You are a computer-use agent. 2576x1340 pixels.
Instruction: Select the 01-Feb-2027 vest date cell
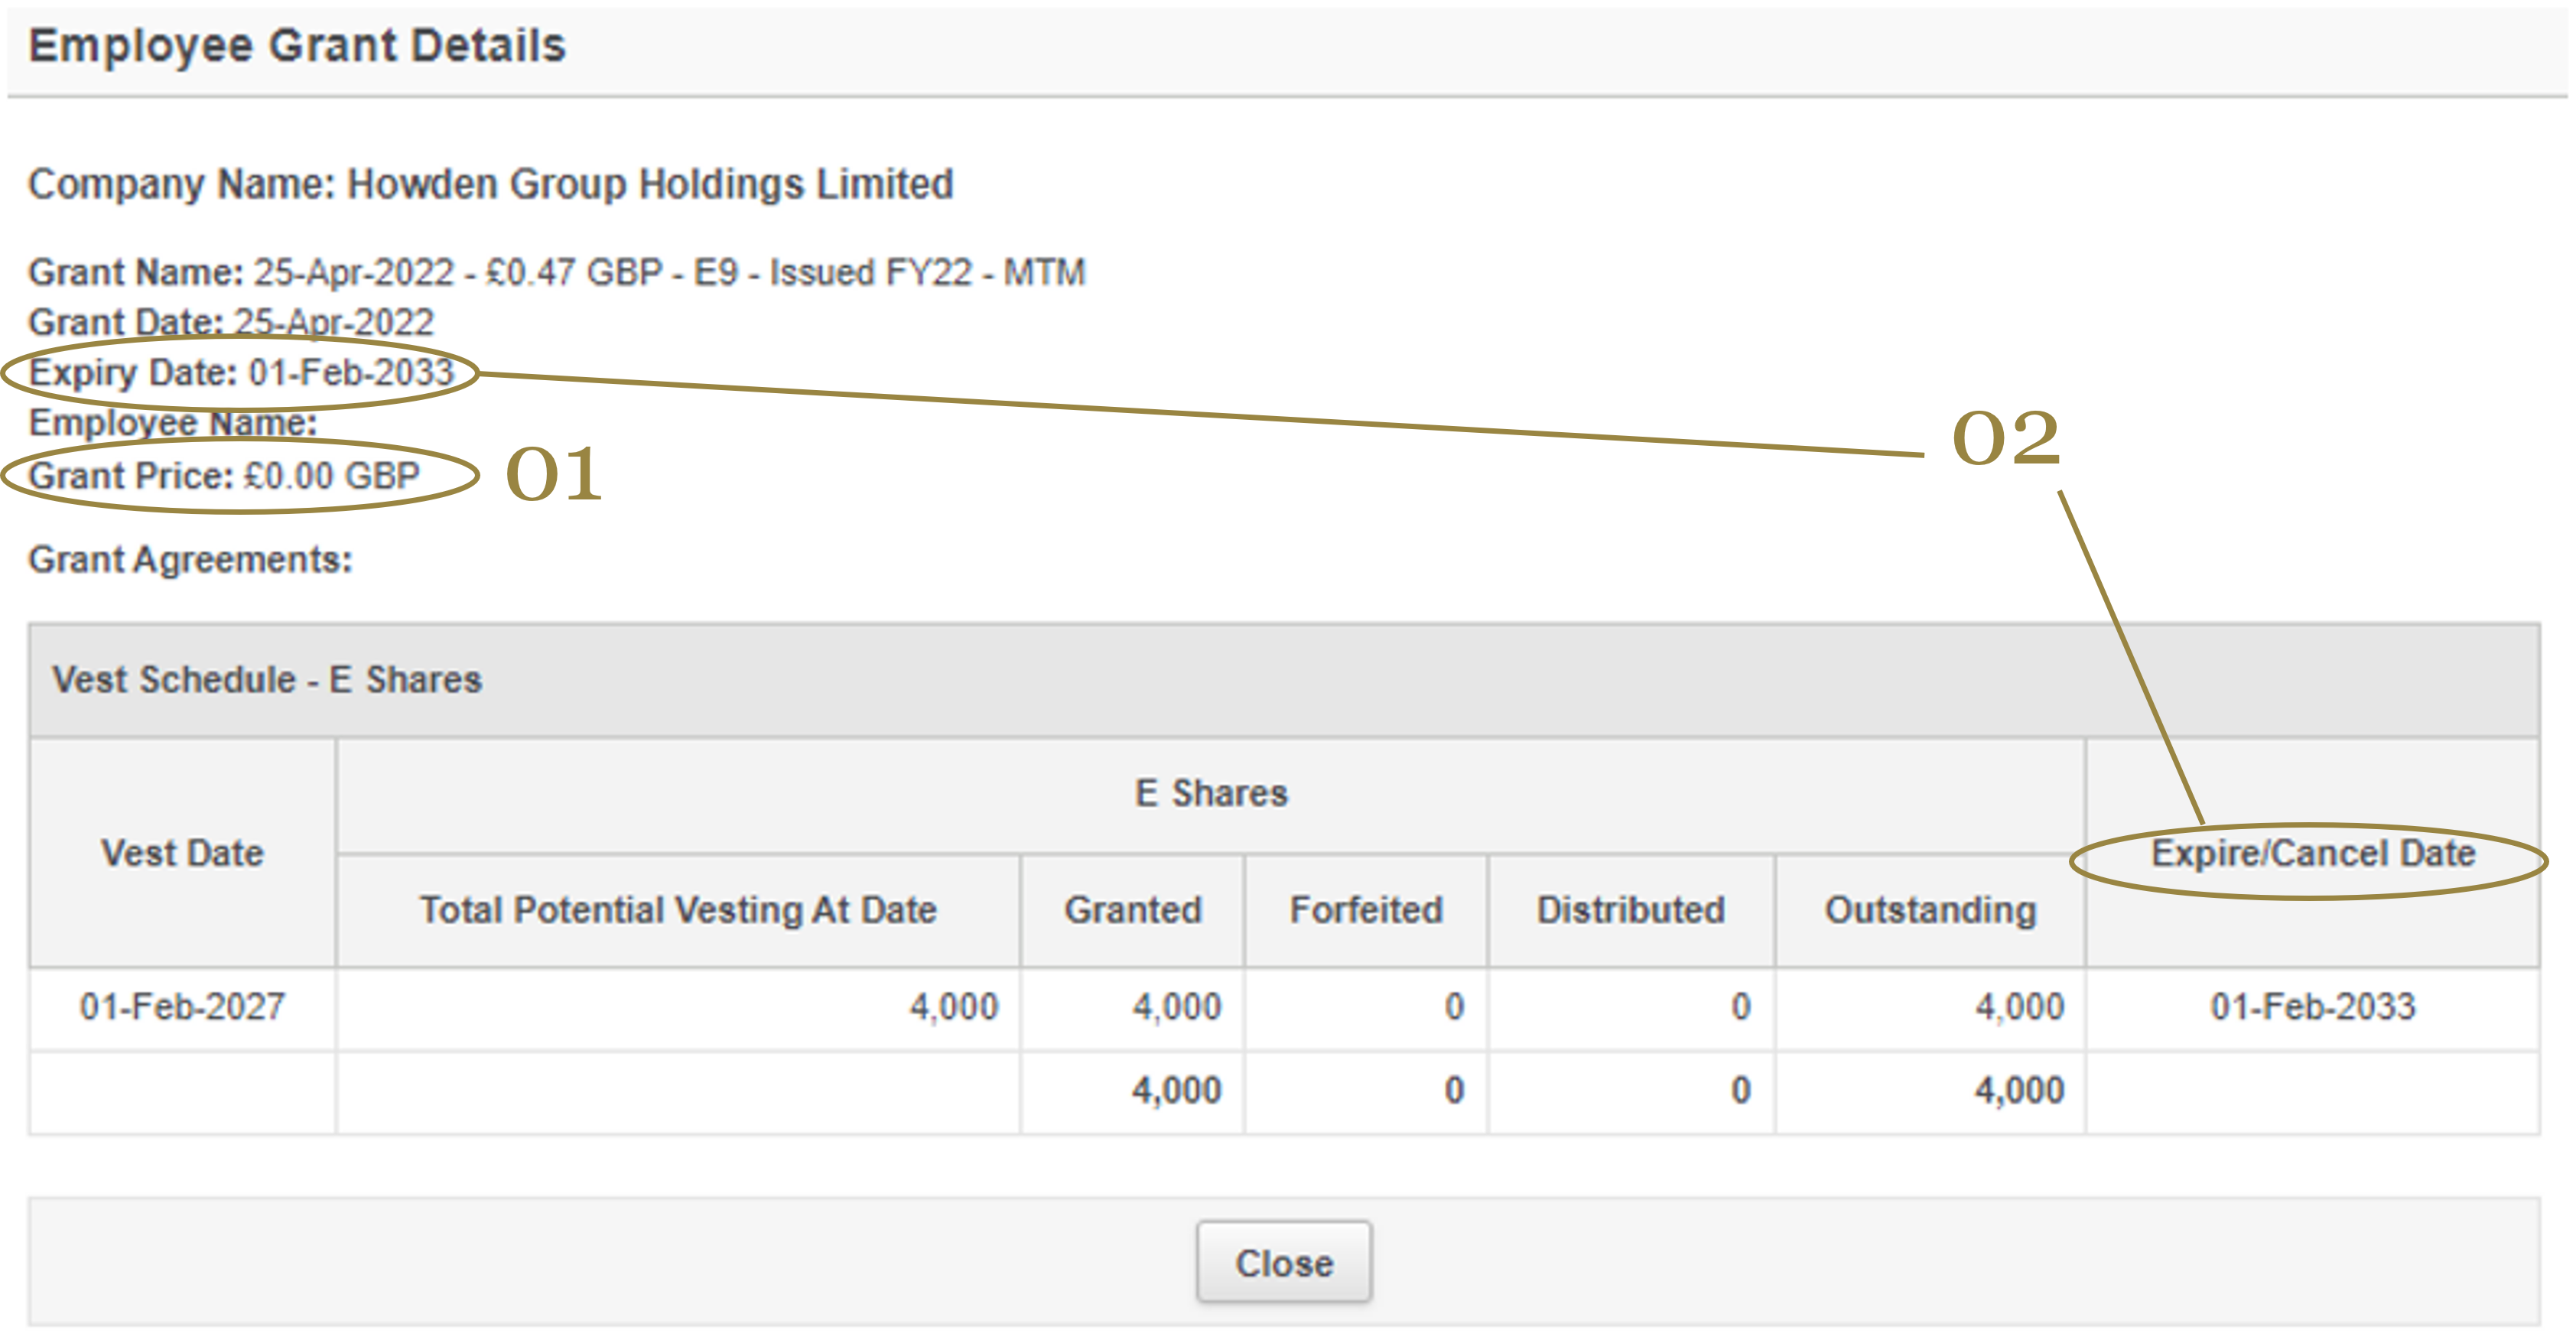(x=182, y=1006)
